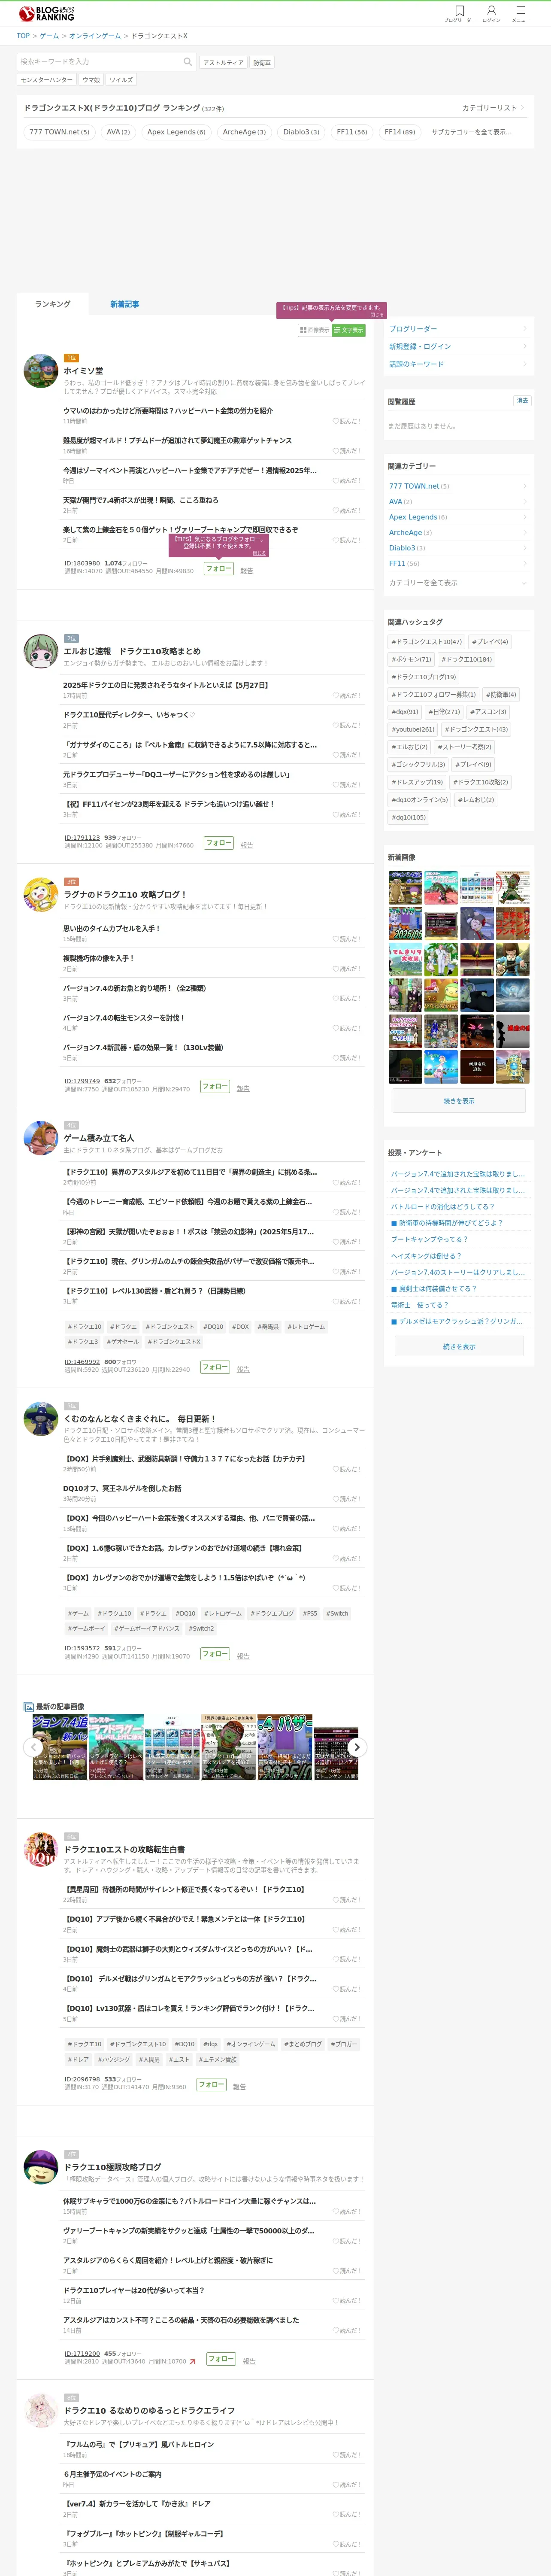The height and width of the screenshot is (2576, 551).
Task: Go to ゲーム breadcrumb
Action: point(49,36)
